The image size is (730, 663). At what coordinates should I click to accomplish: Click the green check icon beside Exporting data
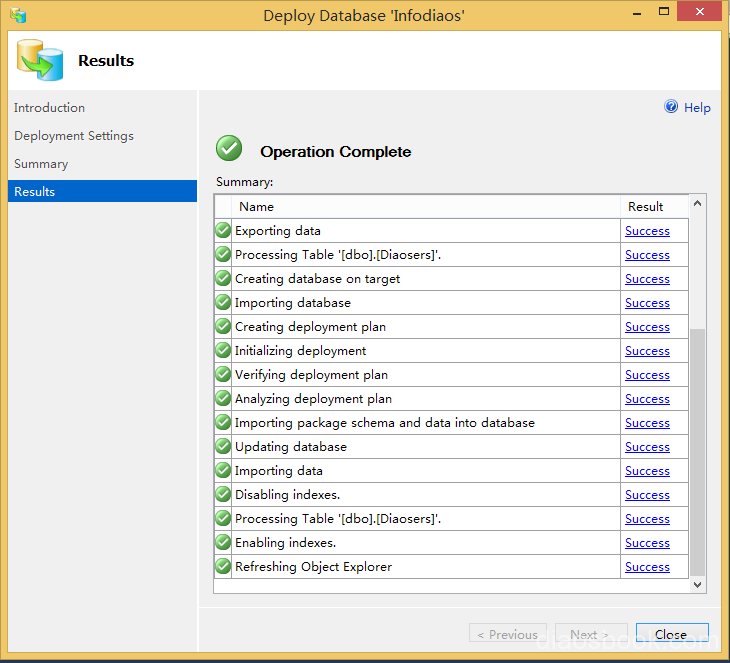tap(223, 231)
